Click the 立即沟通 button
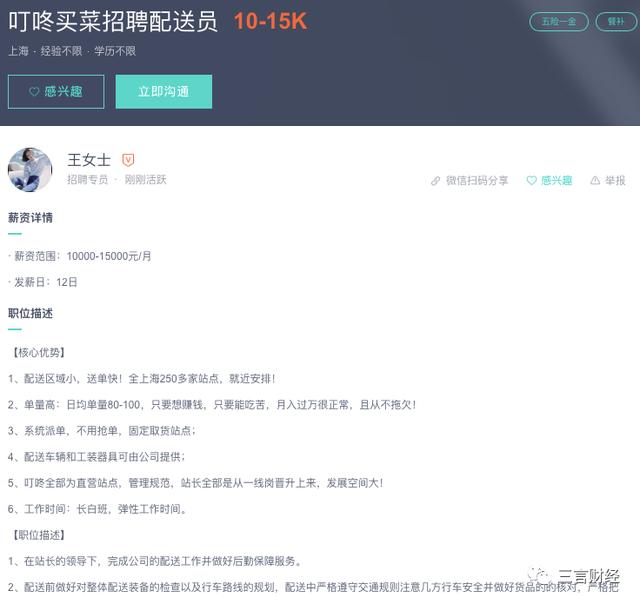Viewport: 640px width, 604px height. coord(164,91)
